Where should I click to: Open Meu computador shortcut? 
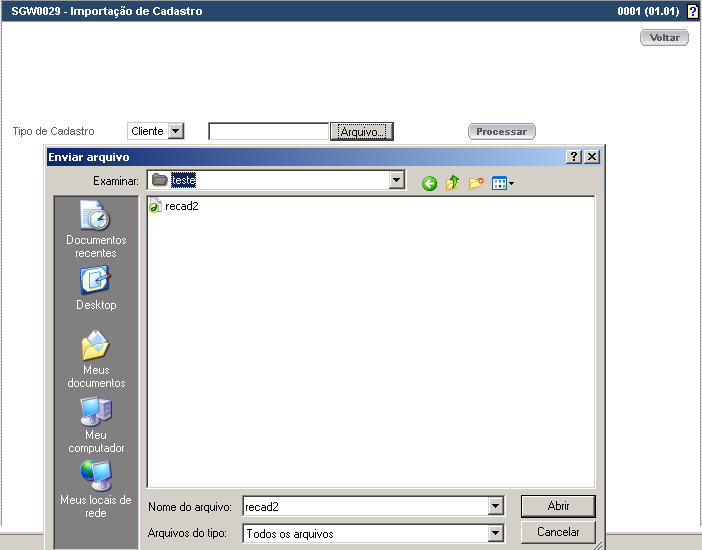pos(96,425)
